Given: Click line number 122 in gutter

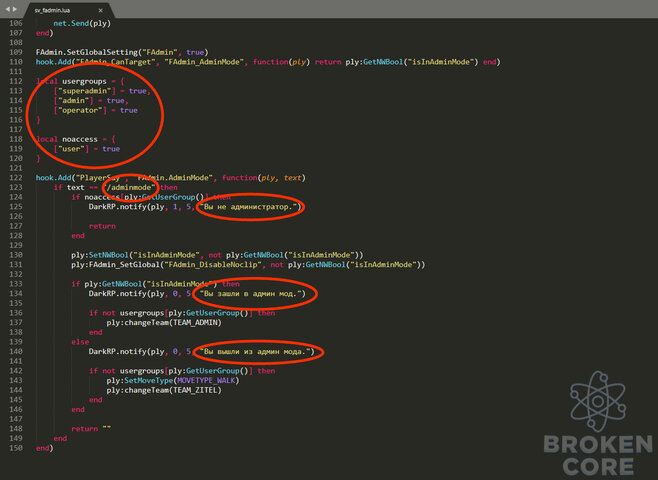Looking at the screenshot, I should 16,178.
